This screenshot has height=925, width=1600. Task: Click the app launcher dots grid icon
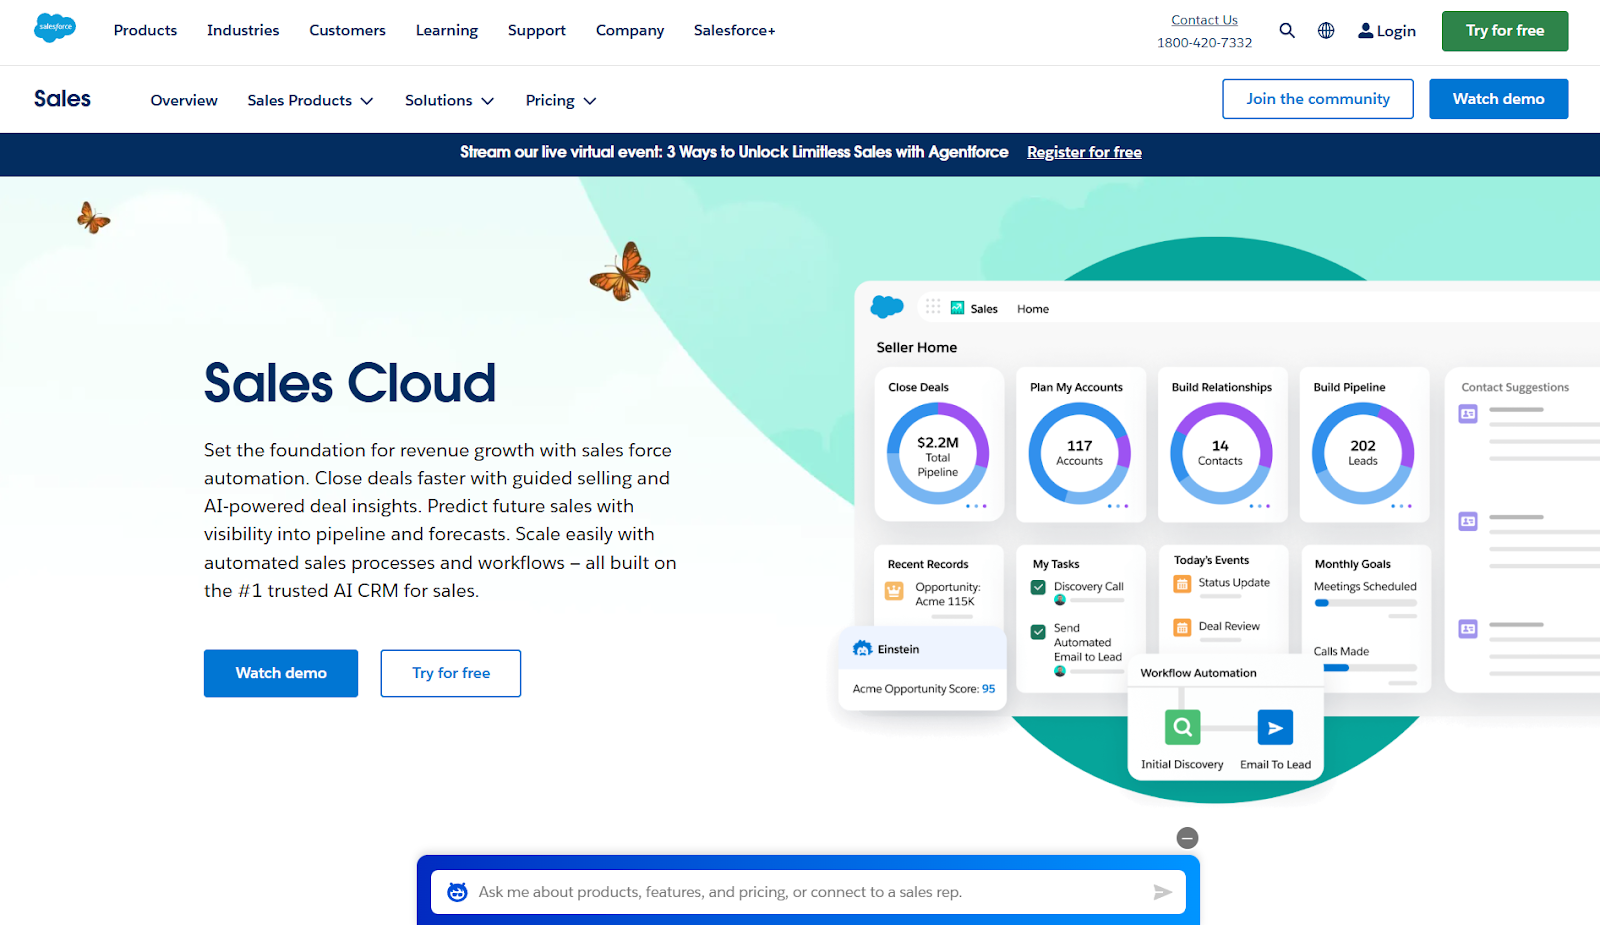click(933, 307)
